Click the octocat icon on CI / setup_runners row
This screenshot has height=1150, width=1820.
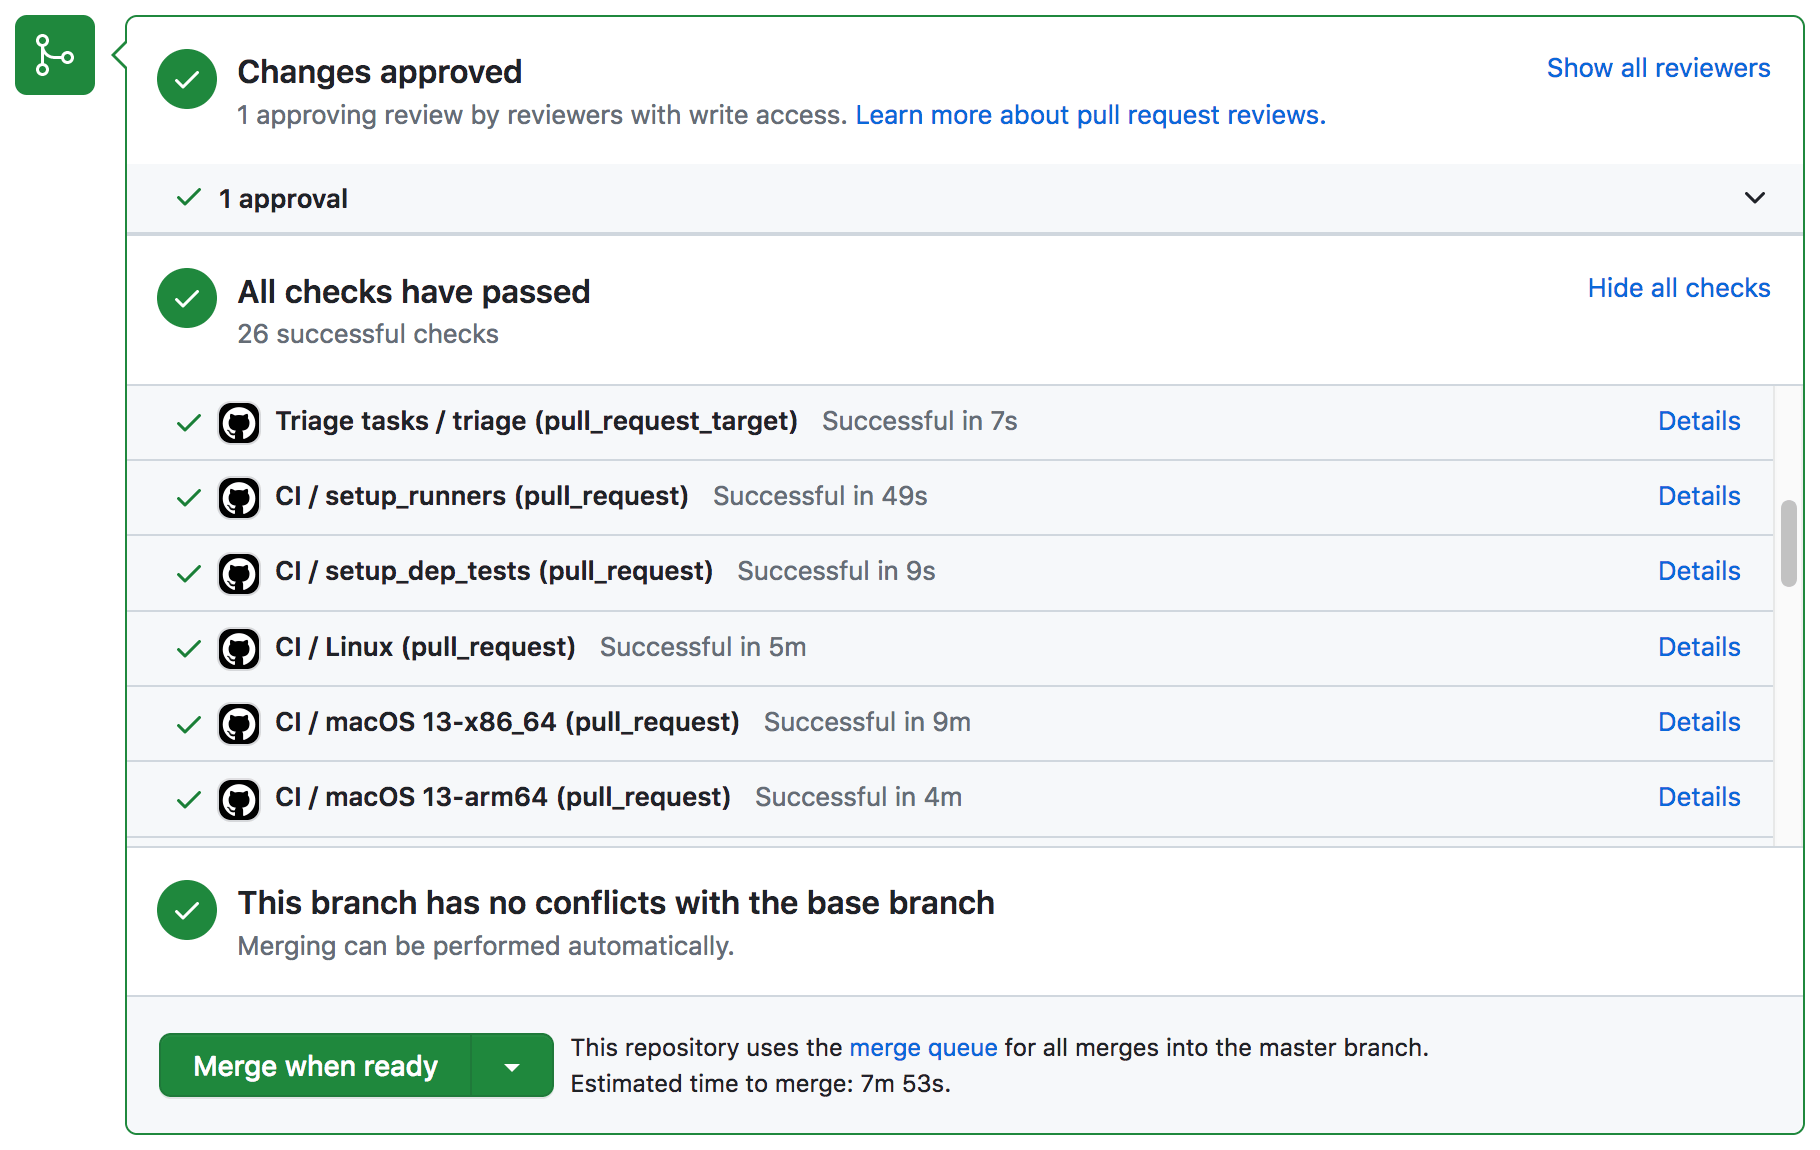239,497
